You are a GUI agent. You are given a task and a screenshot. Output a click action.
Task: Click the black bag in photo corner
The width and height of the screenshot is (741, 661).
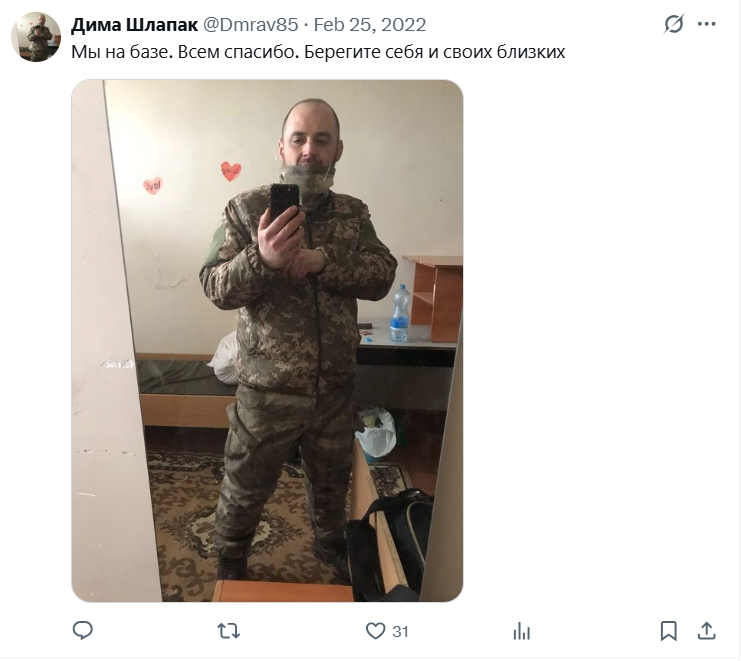(390, 545)
